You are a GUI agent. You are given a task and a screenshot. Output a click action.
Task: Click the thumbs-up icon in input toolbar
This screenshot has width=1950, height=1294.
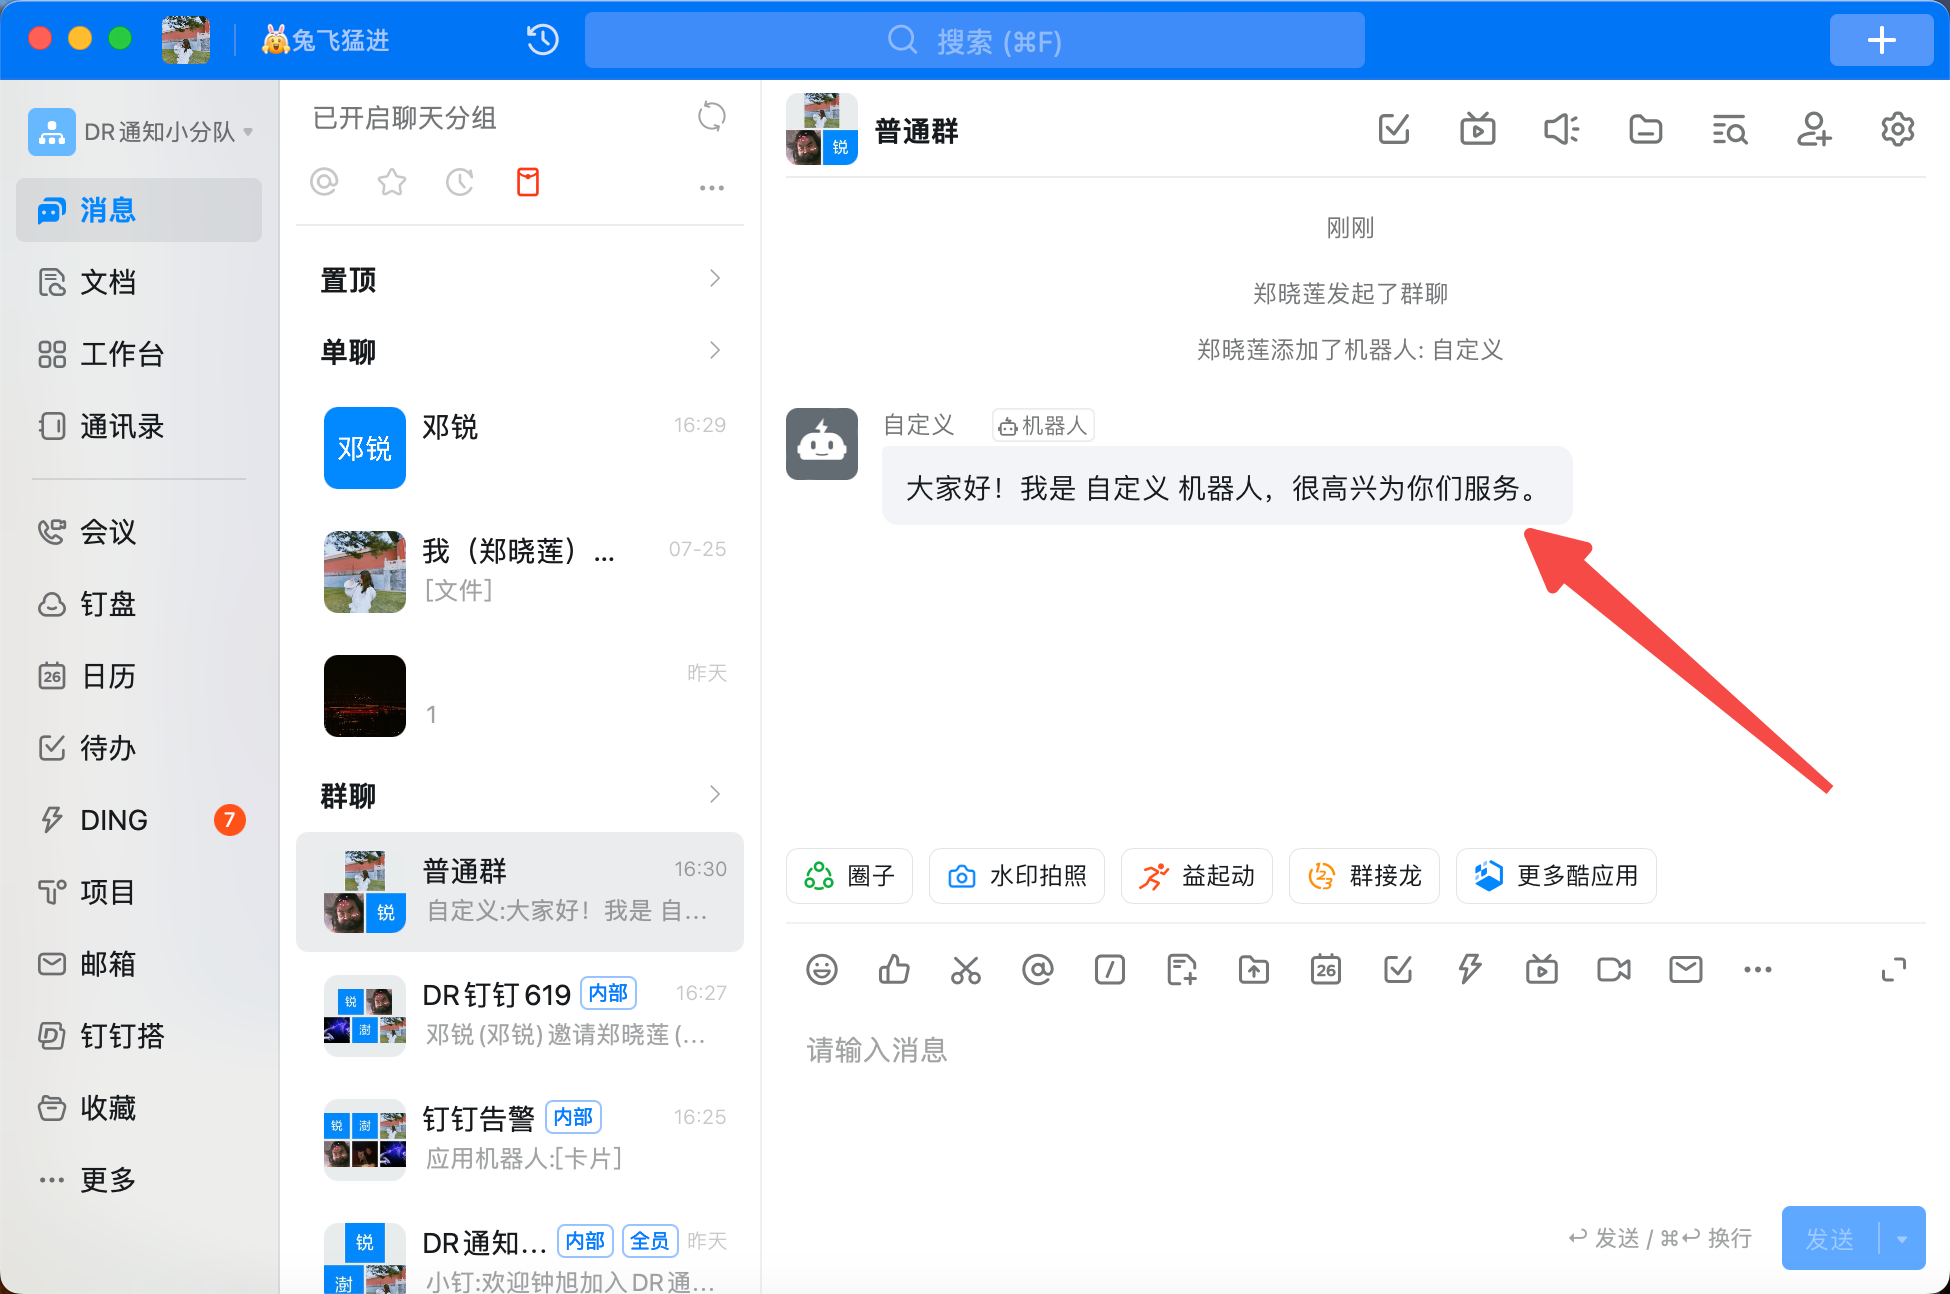point(894,969)
